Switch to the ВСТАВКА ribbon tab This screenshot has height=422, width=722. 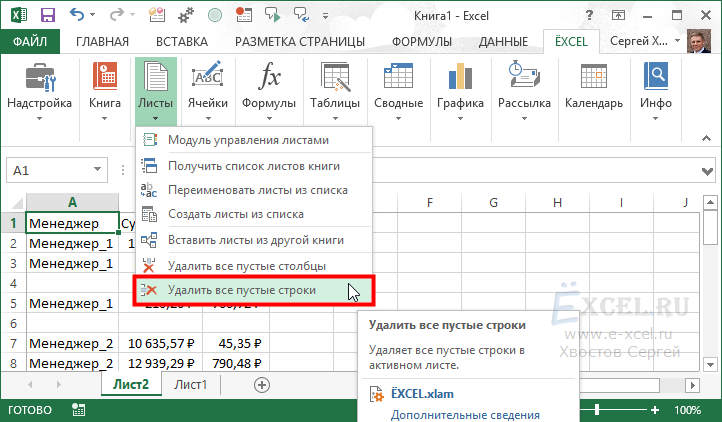[x=182, y=41]
